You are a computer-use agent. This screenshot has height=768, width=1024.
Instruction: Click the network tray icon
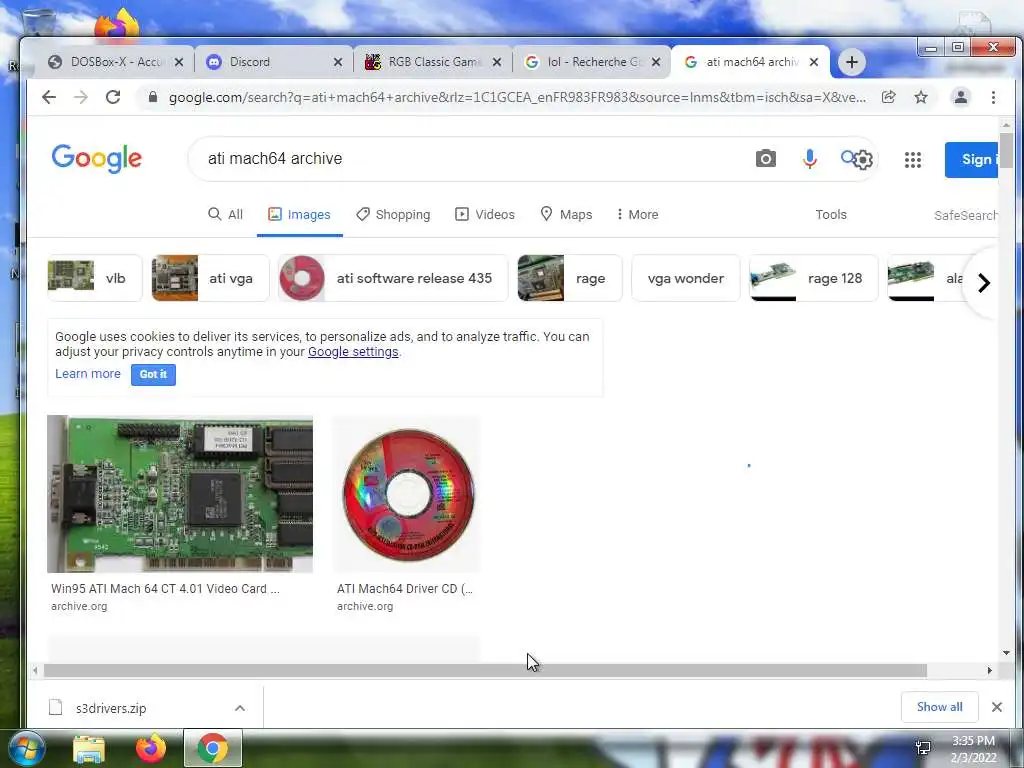coord(923,748)
